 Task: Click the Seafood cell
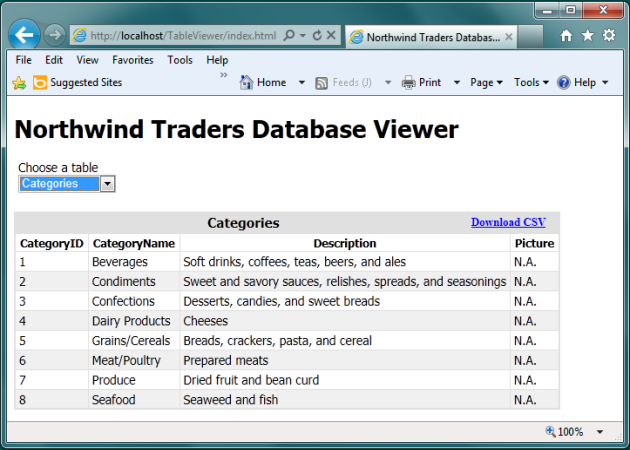pos(134,400)
